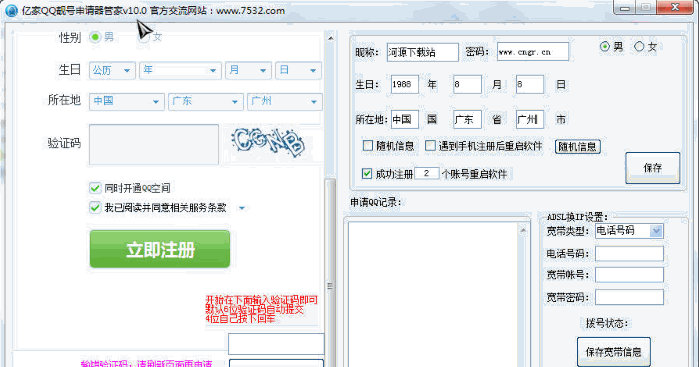Toggle 成功注册 restart checkbox
The width and height of the screenshot is (699, 367).
point(367,173)
